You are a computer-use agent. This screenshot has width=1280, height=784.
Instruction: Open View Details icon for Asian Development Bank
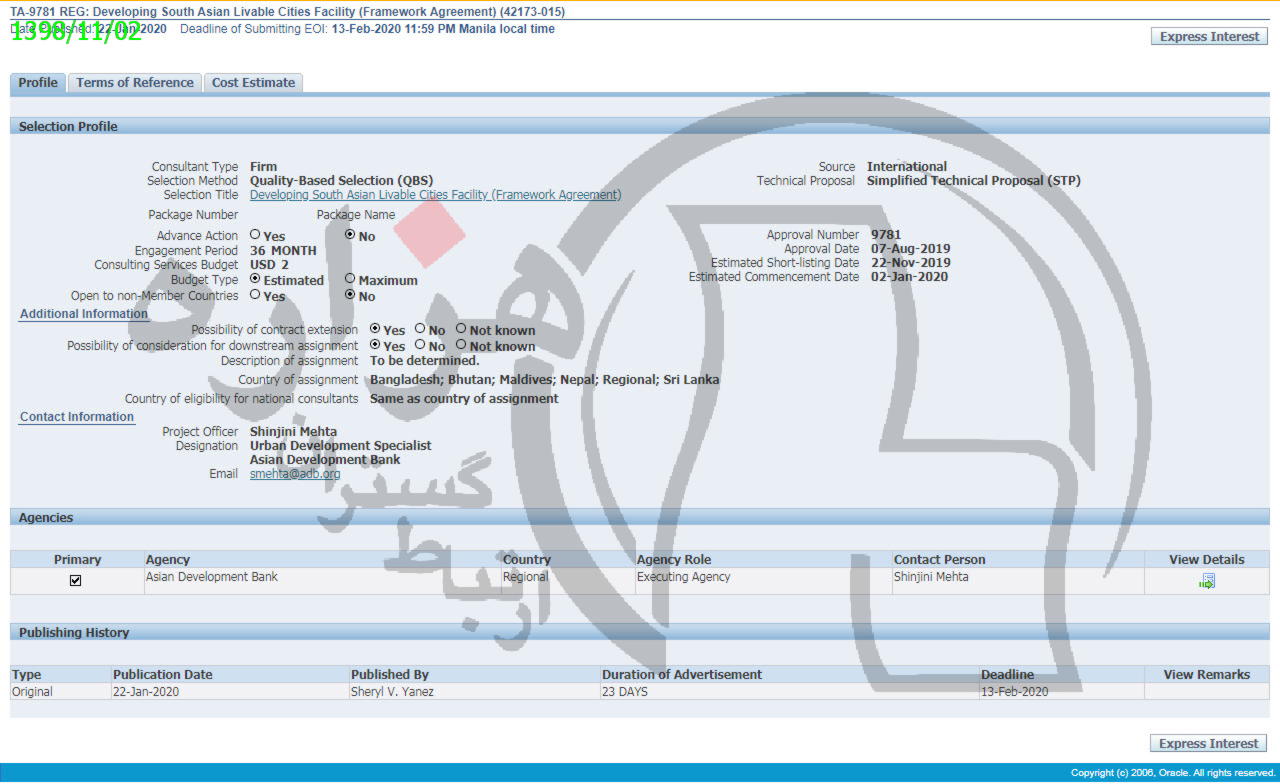point(1206,581)
